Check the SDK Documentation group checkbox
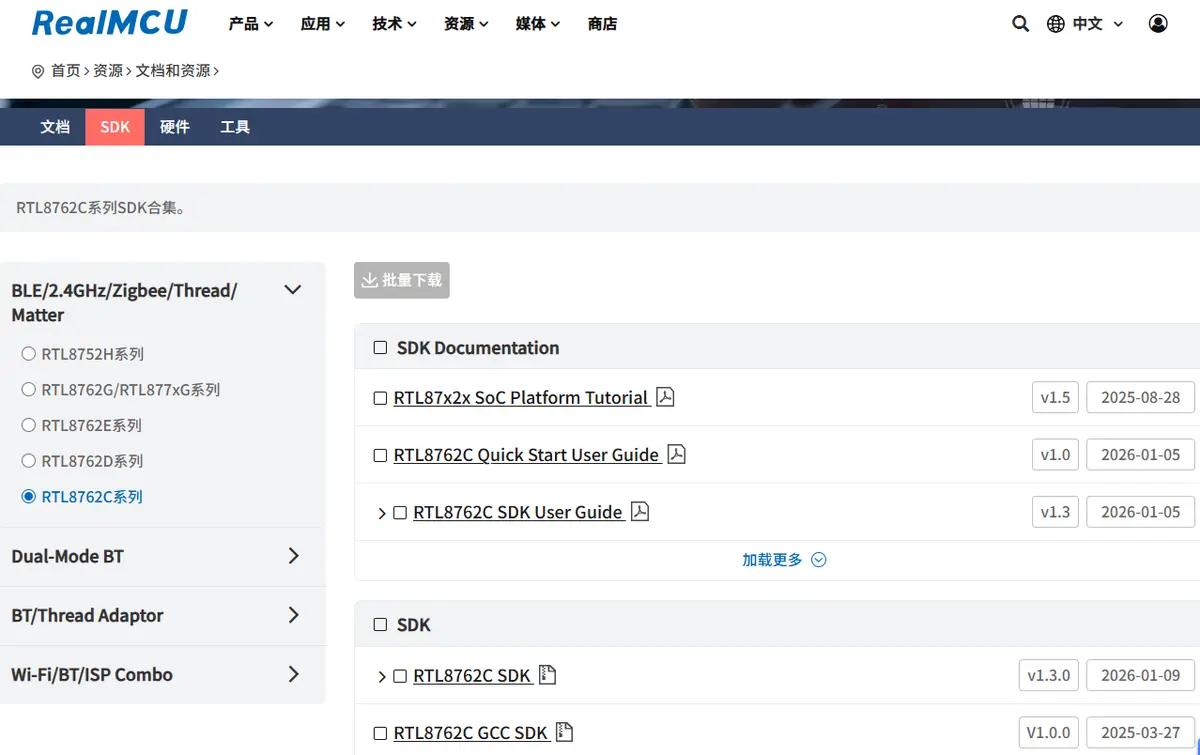Screen dimensions: 1200x755 [380, 348]
